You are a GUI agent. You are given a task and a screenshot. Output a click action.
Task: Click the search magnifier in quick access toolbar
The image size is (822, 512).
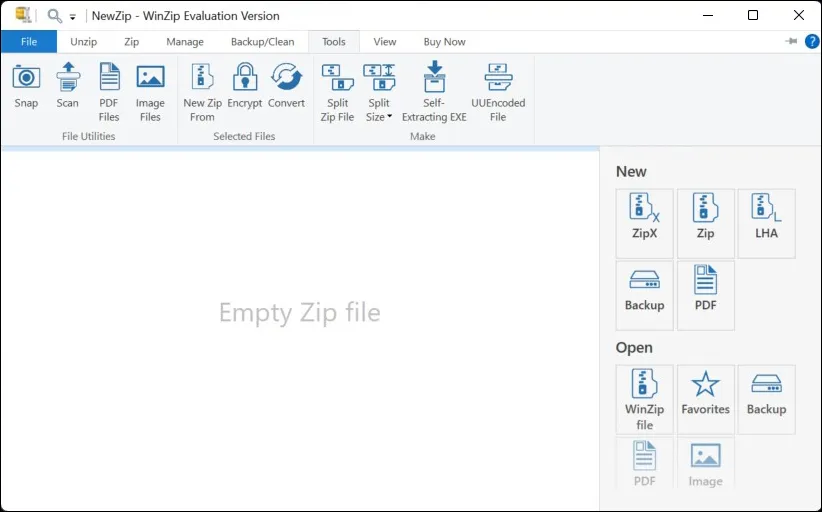click(x=55, y=16)
